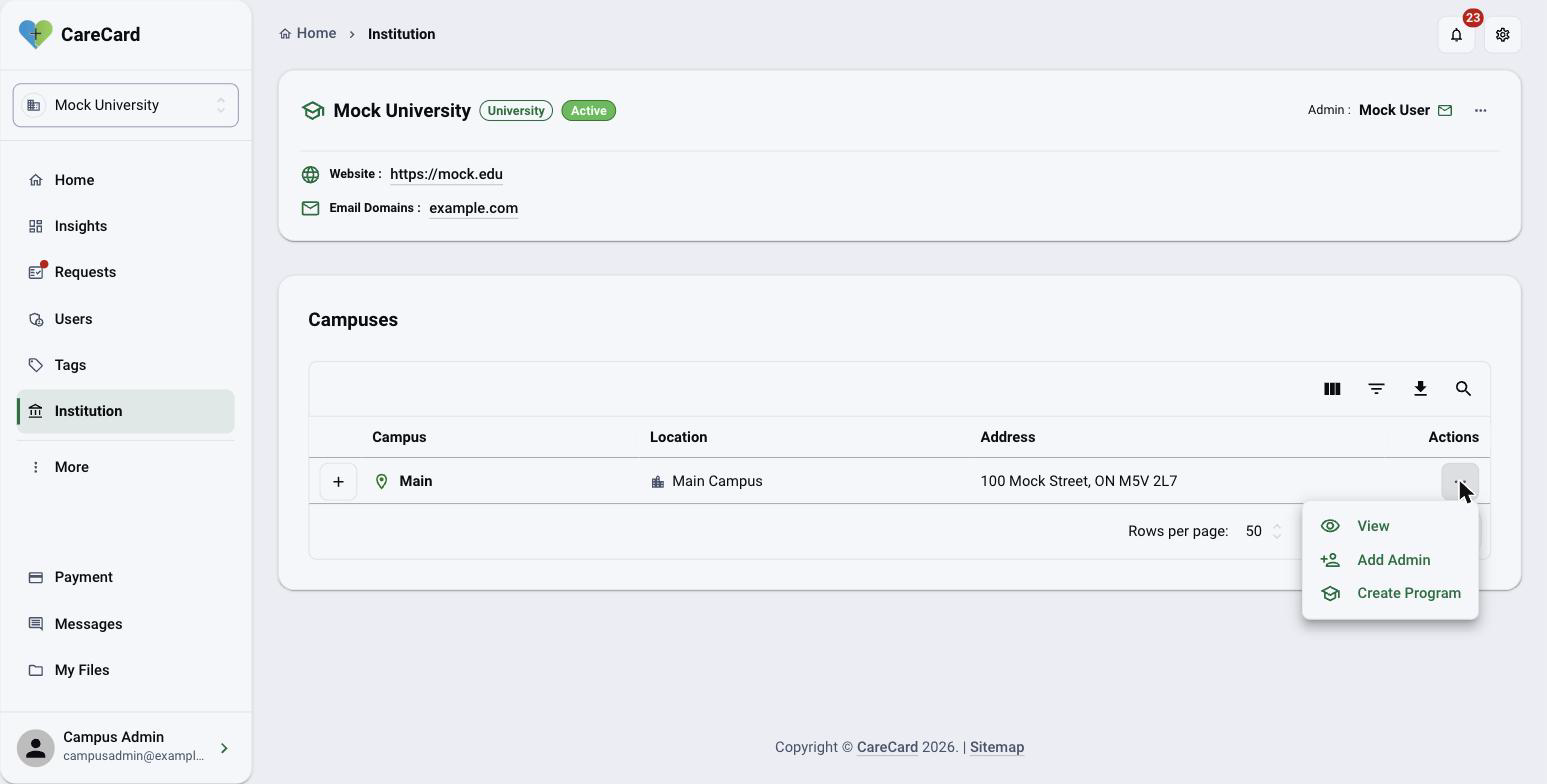
Task: Open settings gear in top bar
Action: pyautogui.click(x=1502, y=35)
